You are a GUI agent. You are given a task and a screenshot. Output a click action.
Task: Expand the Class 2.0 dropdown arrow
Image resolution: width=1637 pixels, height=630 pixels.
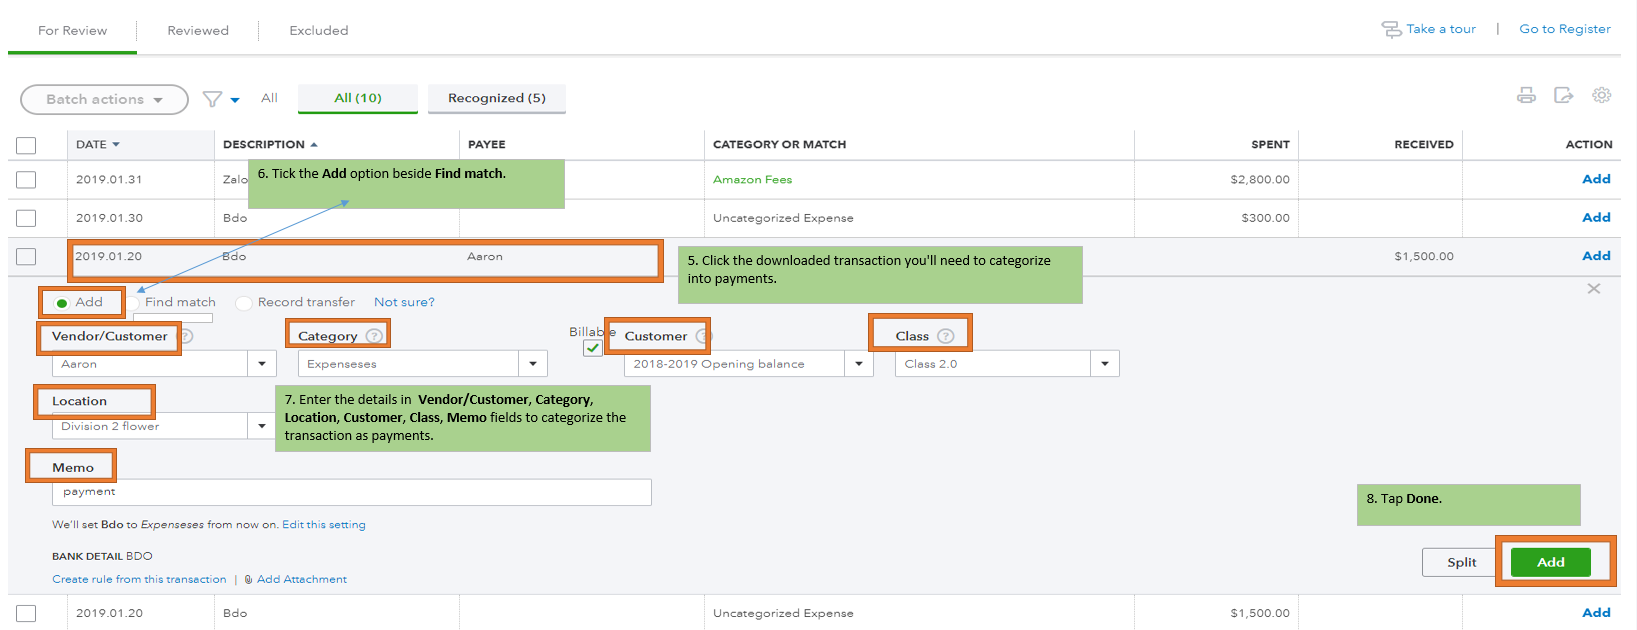click(1105, 364)
